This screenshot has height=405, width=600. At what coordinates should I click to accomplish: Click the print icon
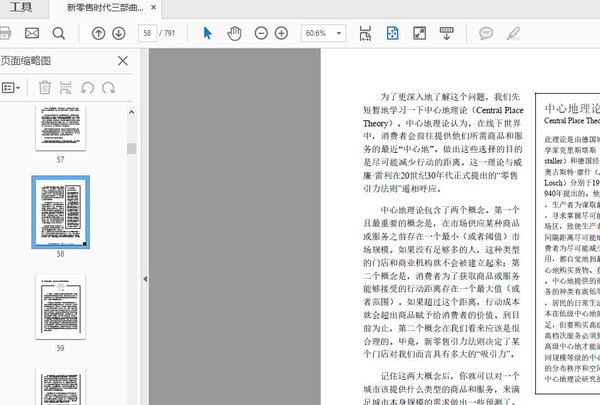(x=5, y=33)
